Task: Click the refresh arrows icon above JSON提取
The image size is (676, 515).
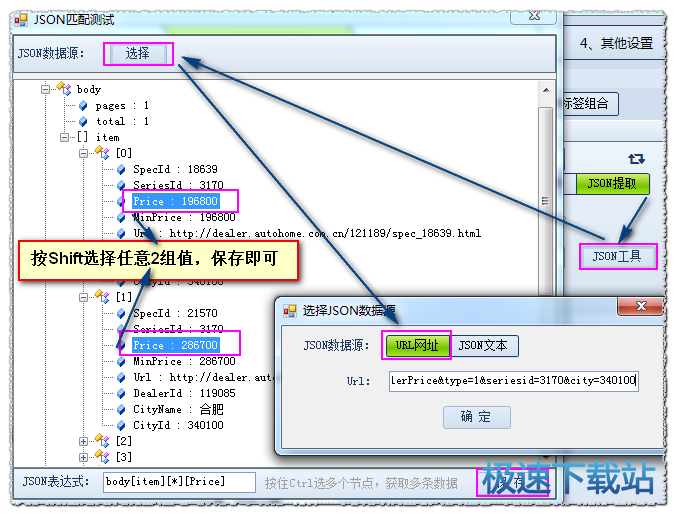Action: pos(636,158)
